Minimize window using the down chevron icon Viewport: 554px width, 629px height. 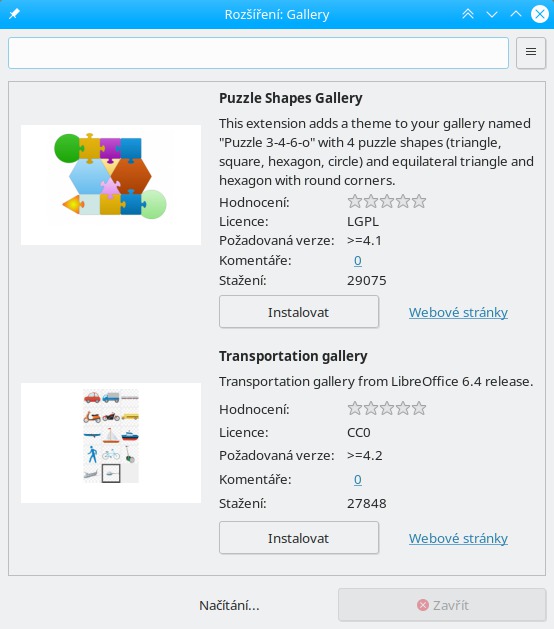492,14
